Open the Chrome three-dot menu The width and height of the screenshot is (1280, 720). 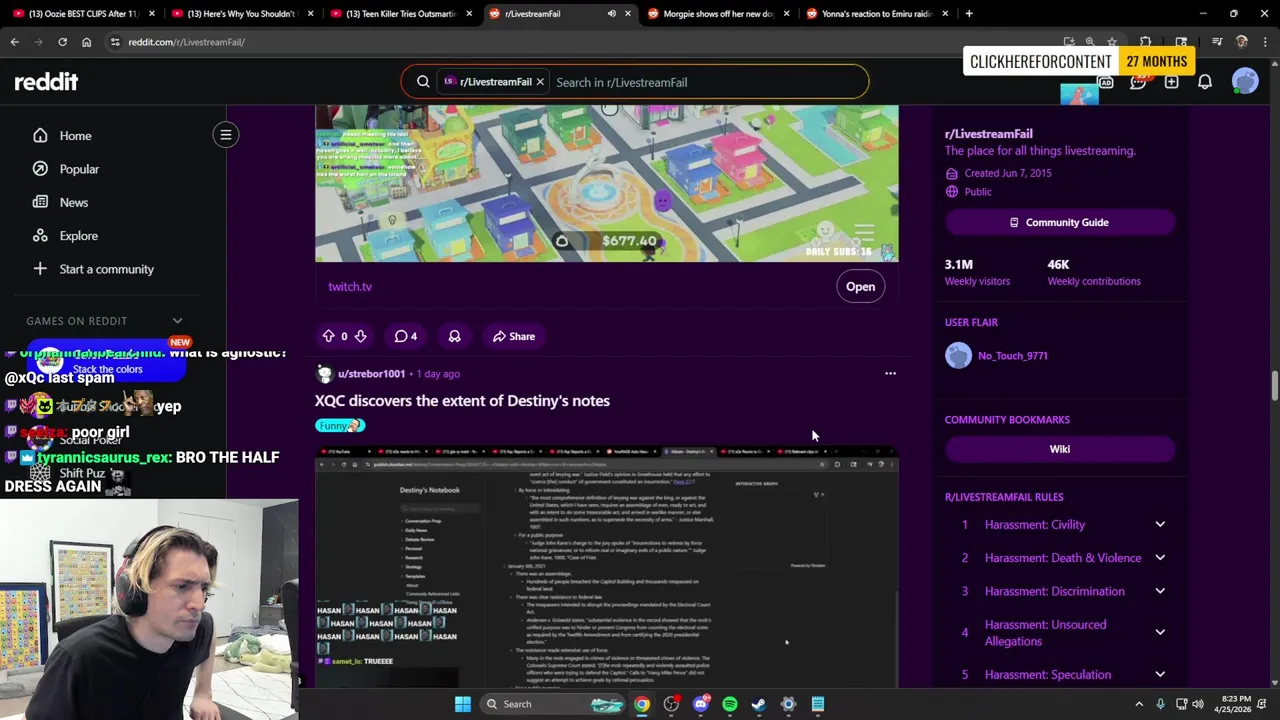click(1265, 42)
